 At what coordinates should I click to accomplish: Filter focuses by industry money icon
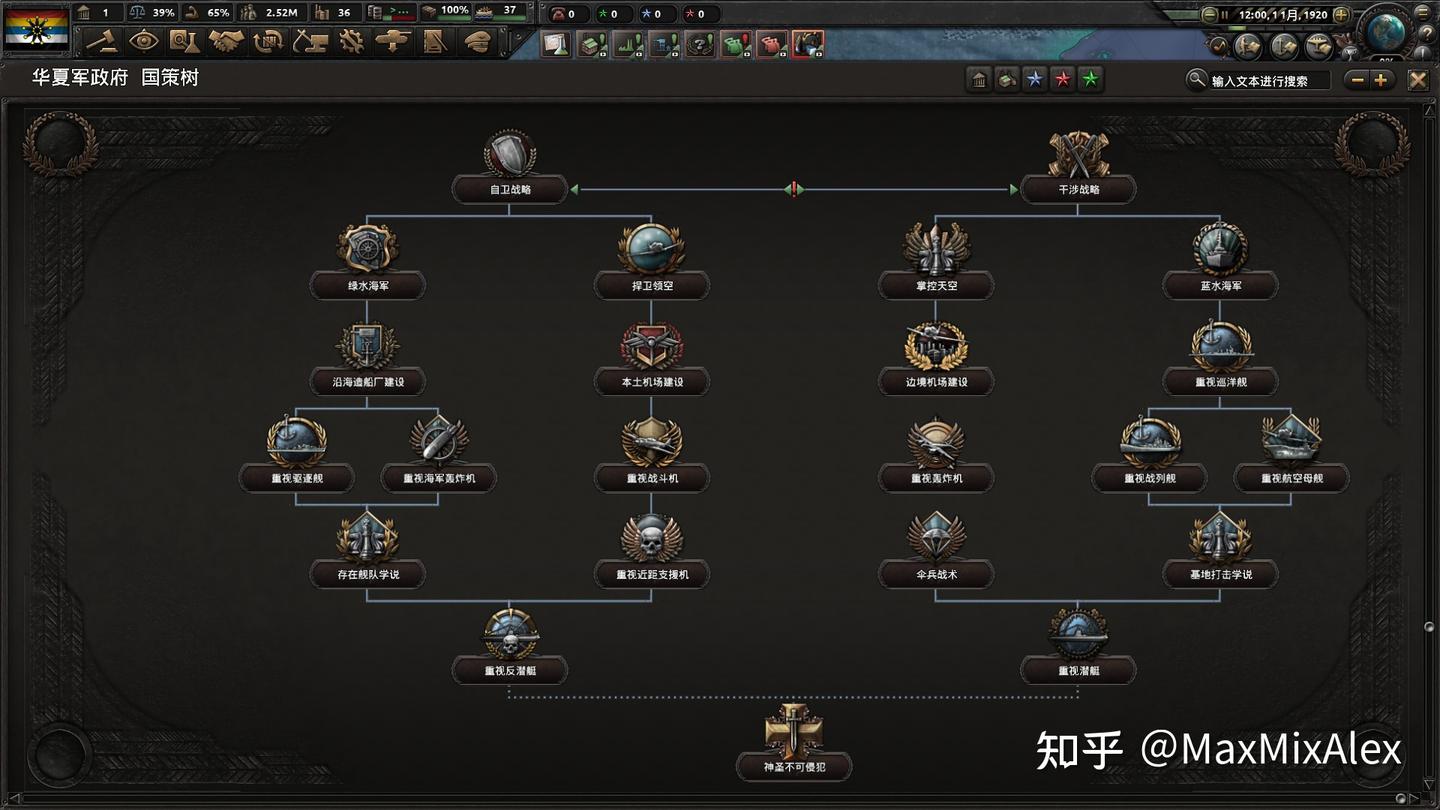[x=1007, y=80]
